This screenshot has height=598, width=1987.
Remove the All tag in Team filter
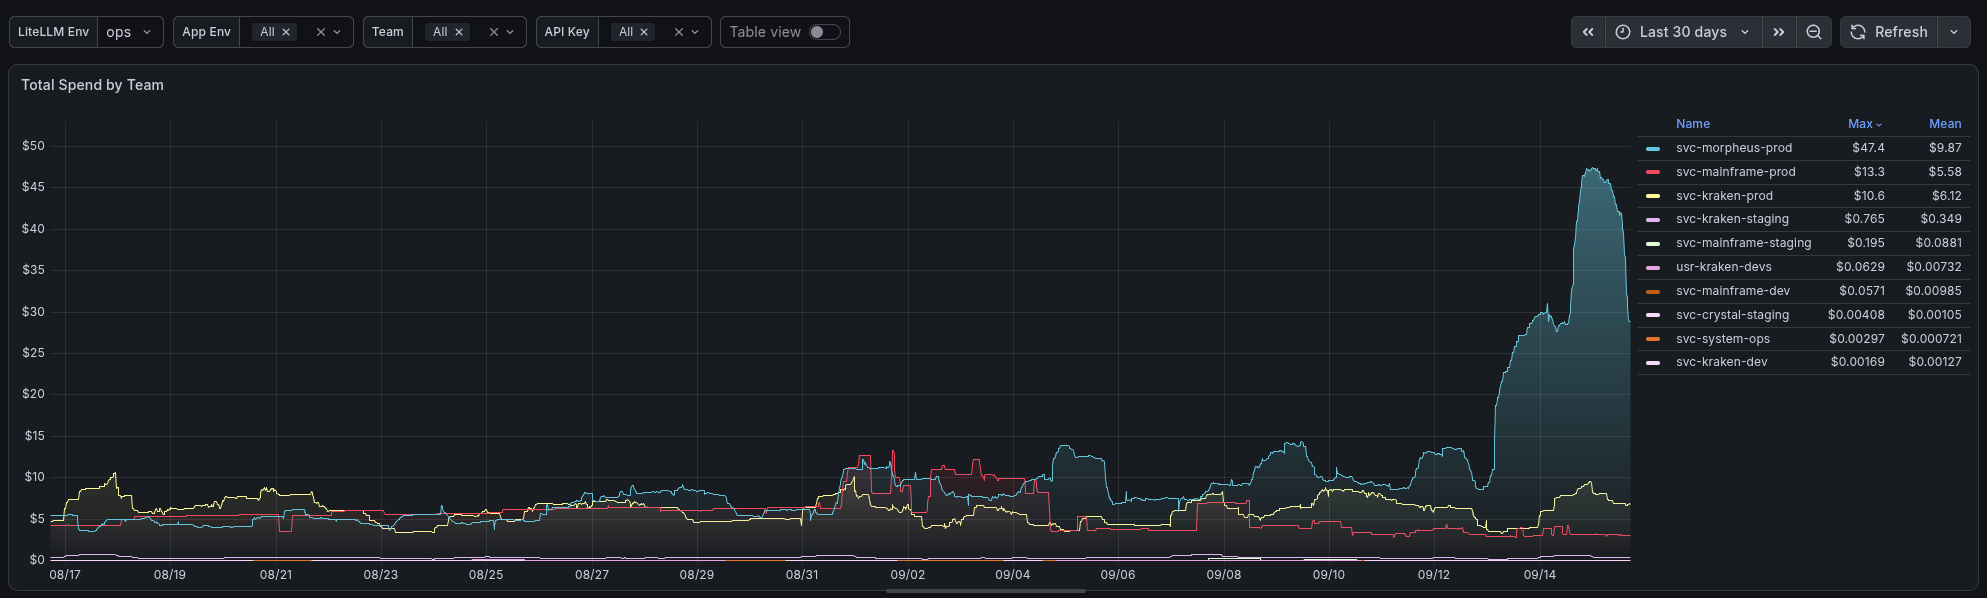click(x=459, y=32)
